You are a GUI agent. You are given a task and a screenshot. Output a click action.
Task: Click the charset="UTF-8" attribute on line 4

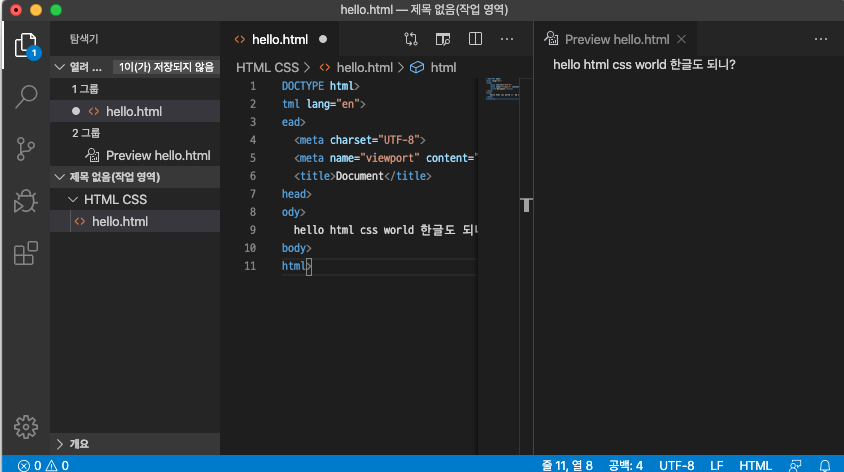pyautogui.click(x=375, y=140)
